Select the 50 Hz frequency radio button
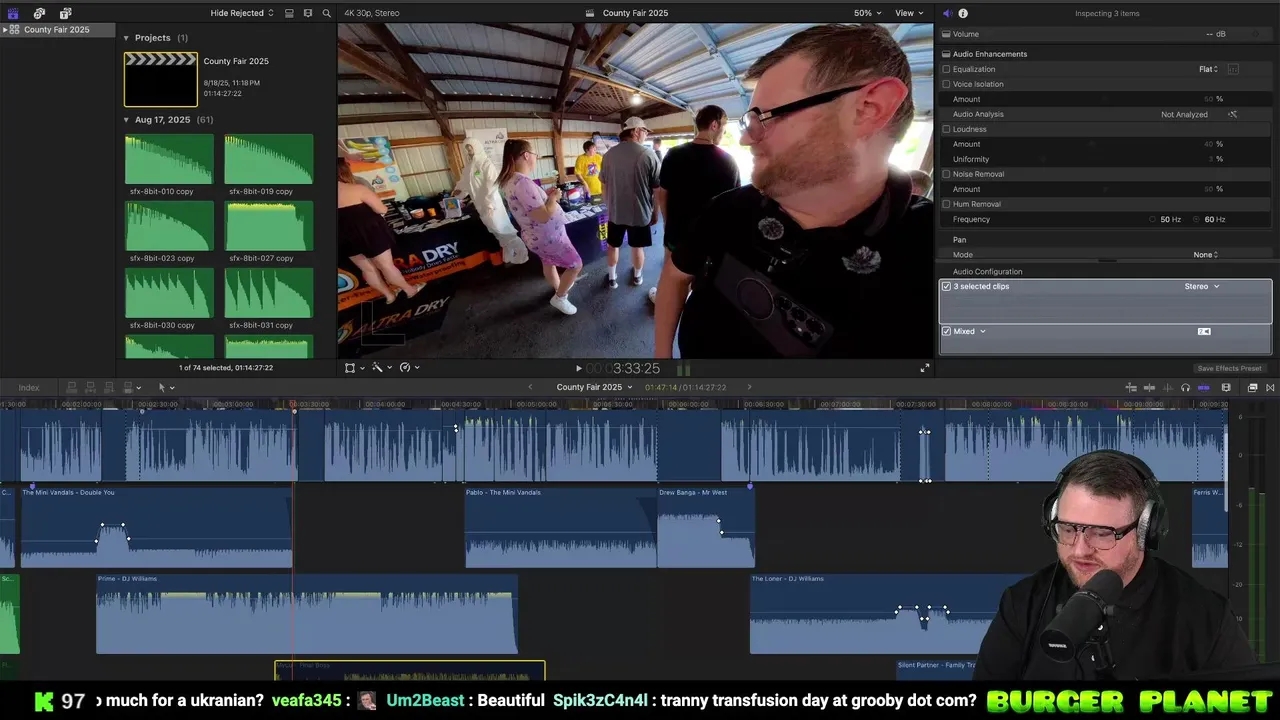The image size is (1280, 720). [x=1152, y=219]
